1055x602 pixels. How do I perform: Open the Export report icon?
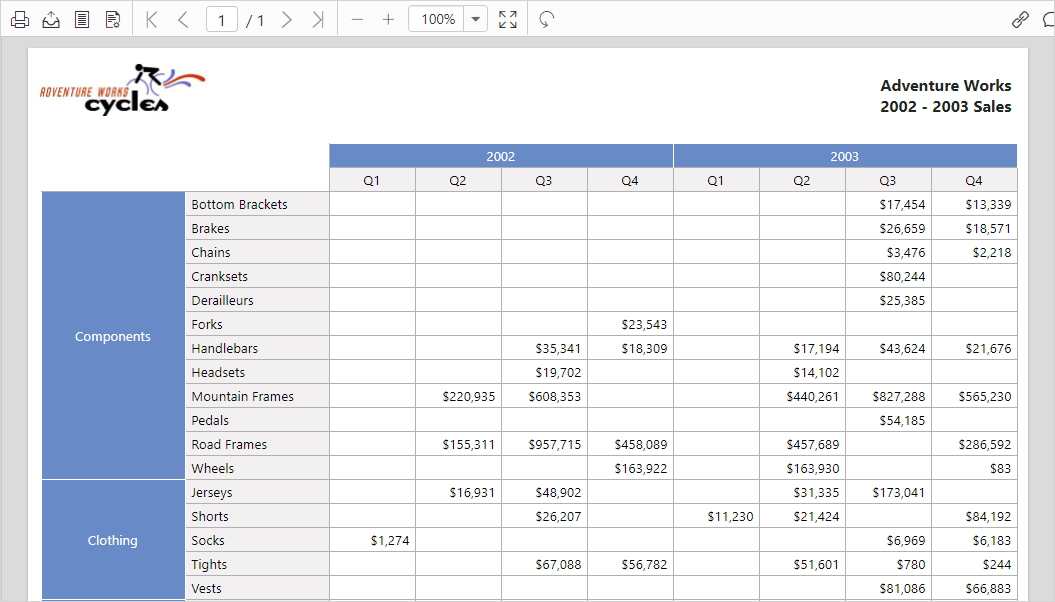point(50,20)
